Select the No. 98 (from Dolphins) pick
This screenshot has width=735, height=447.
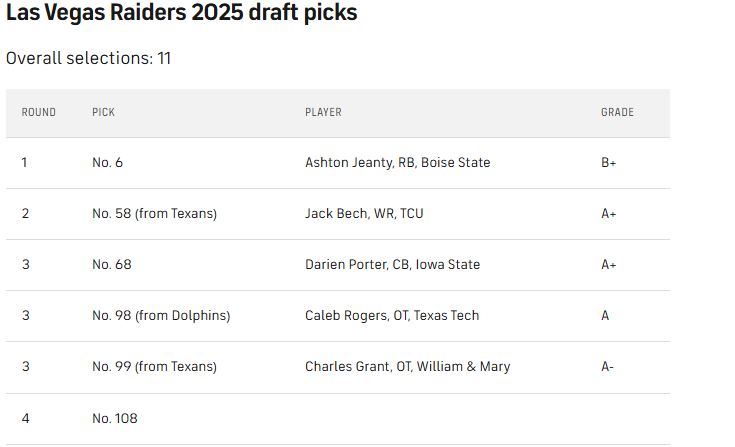click(x=161, y=315)
